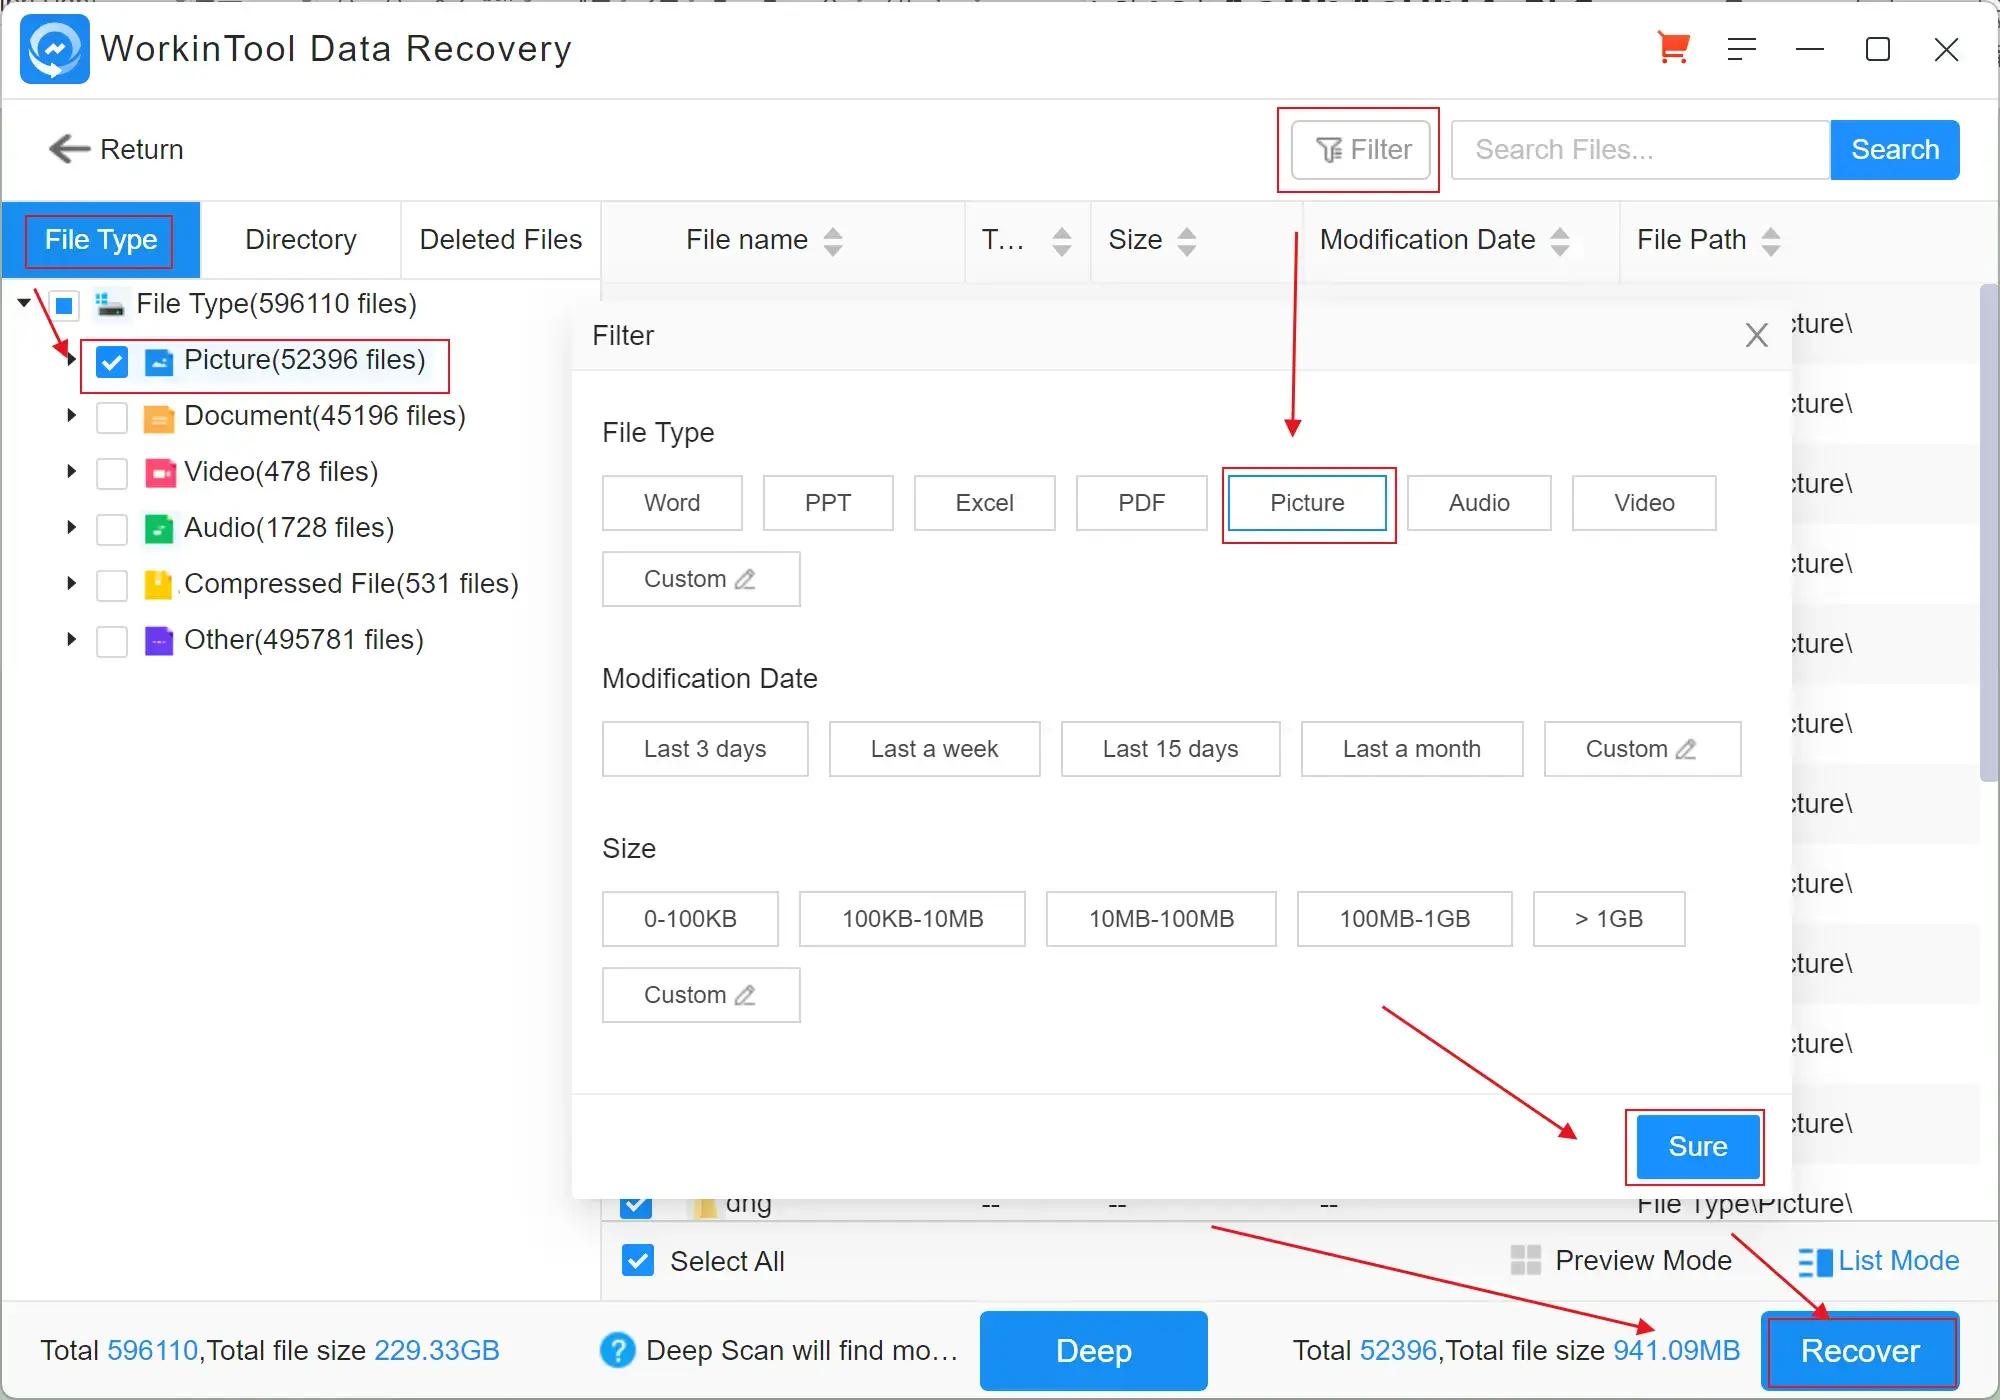Select > 1GB size filter
The height and width of the screenshot is (1400, 2000).
tap(1610, 919)
